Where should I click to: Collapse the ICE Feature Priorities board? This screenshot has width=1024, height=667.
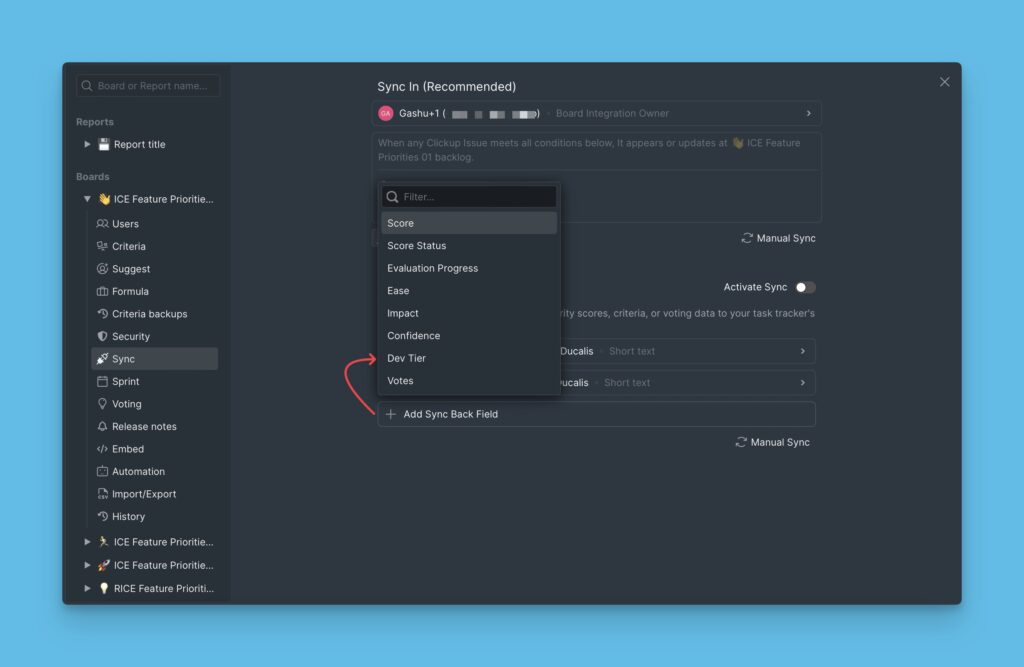coord(87,198)
